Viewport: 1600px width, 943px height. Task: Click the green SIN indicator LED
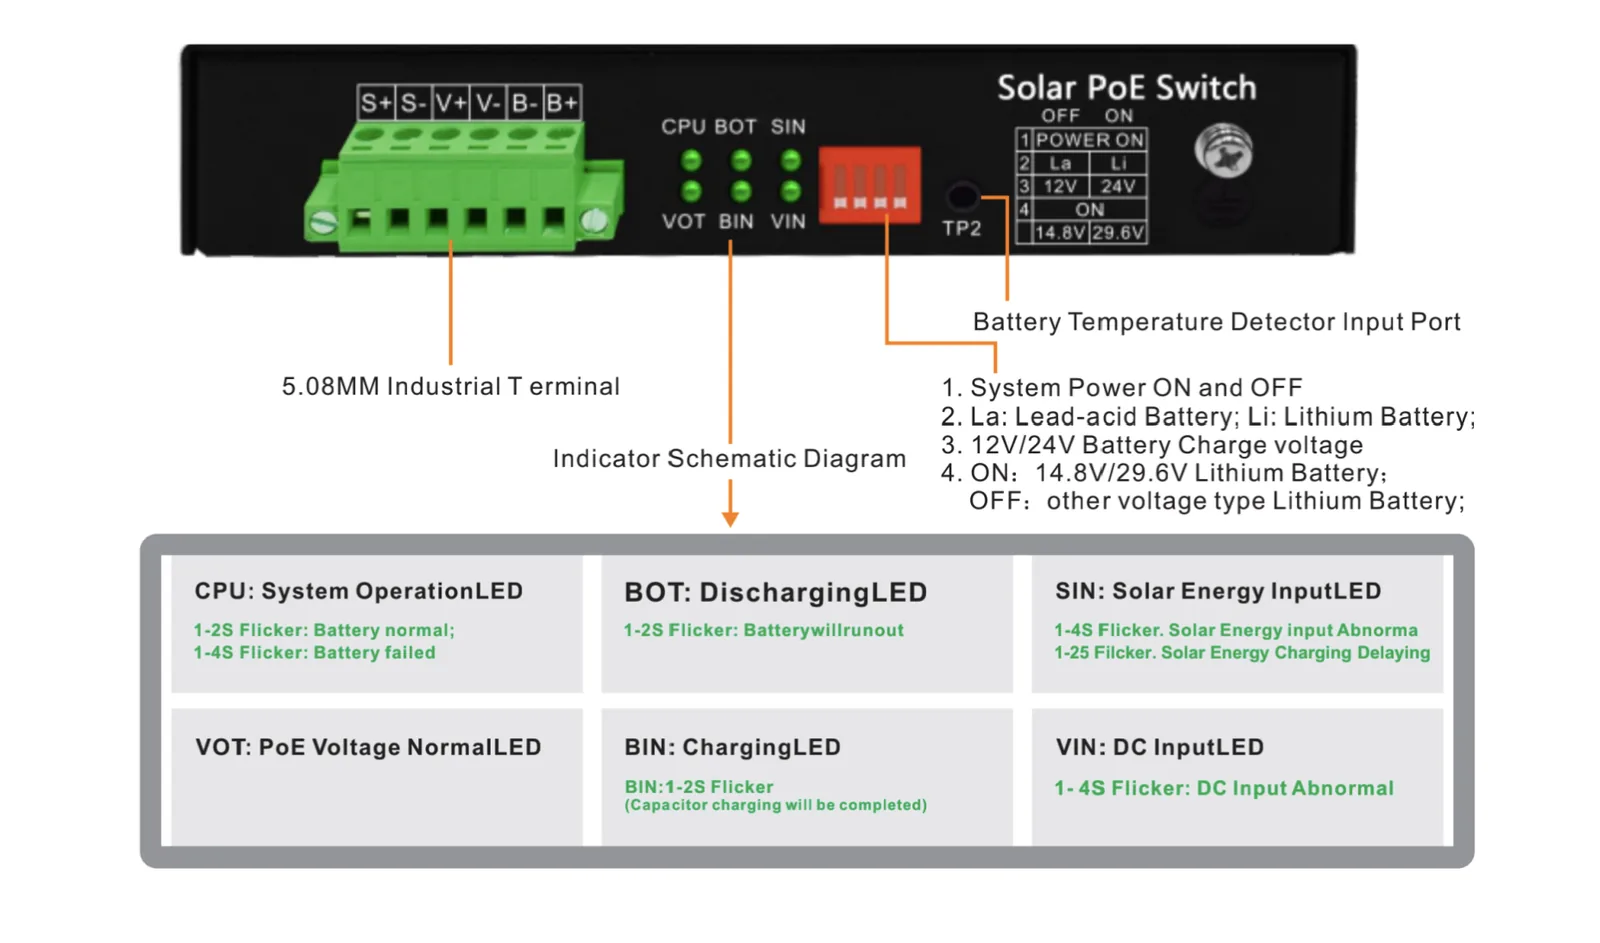click(790, 160)
